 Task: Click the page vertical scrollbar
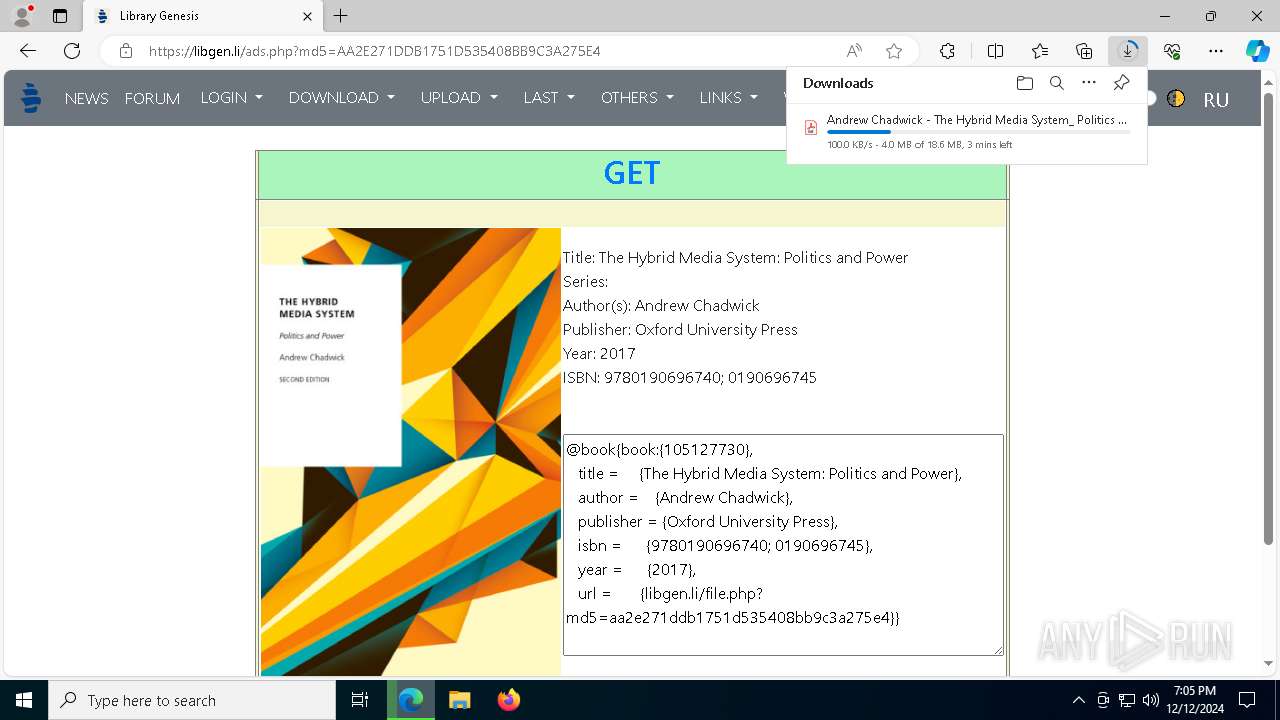[1268, 320]
